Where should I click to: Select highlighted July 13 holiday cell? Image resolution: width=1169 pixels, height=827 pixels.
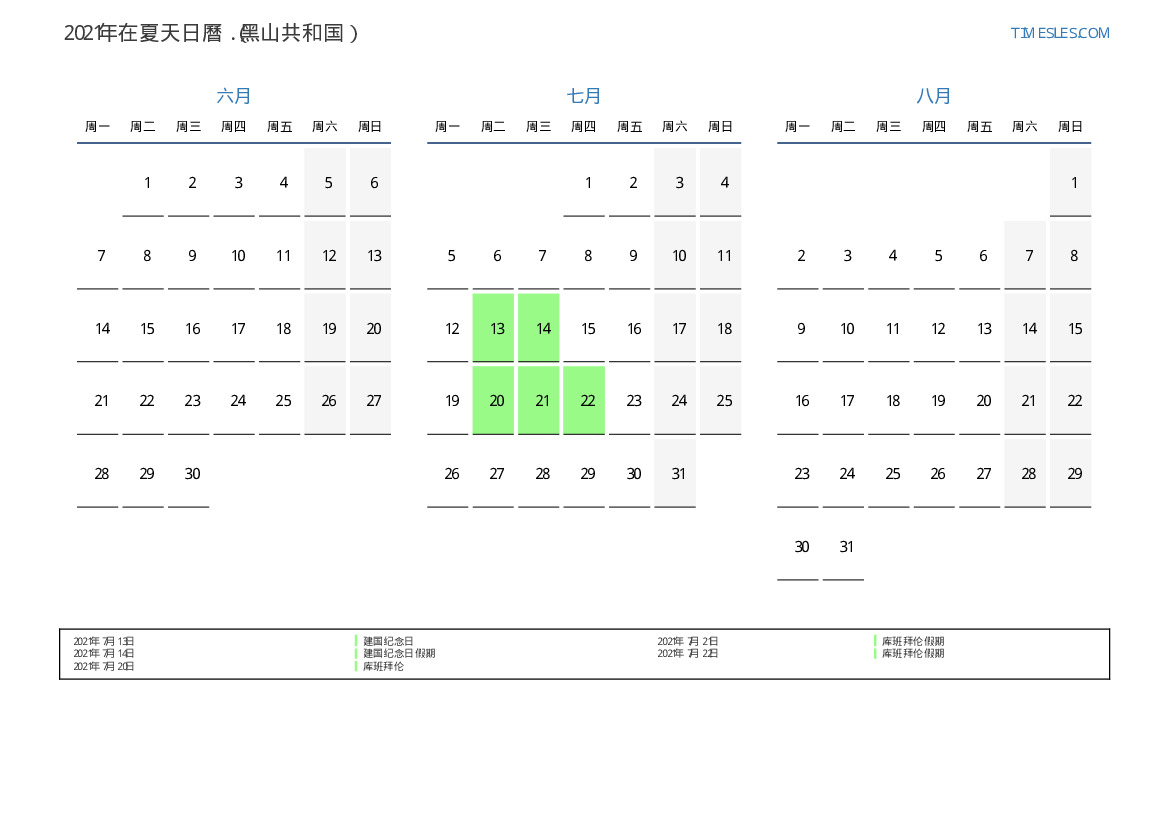coord(497,328)
